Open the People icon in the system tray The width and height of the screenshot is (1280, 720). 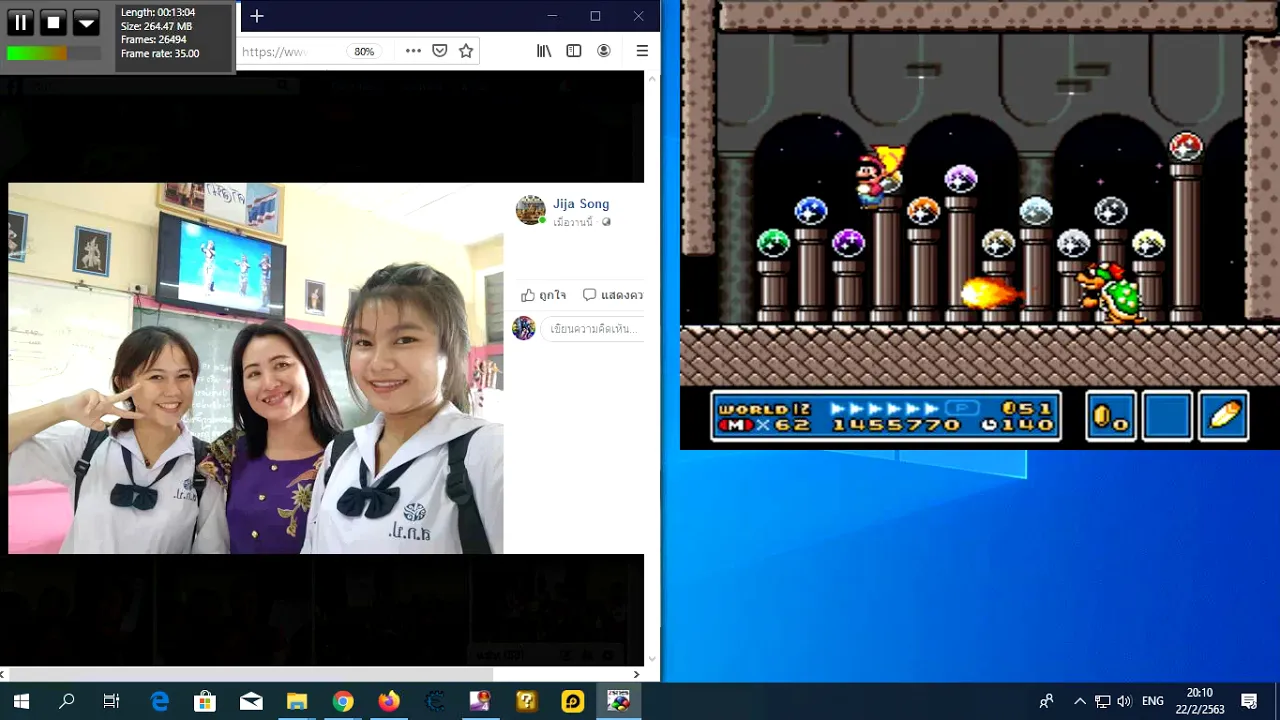pos(1046,701)
